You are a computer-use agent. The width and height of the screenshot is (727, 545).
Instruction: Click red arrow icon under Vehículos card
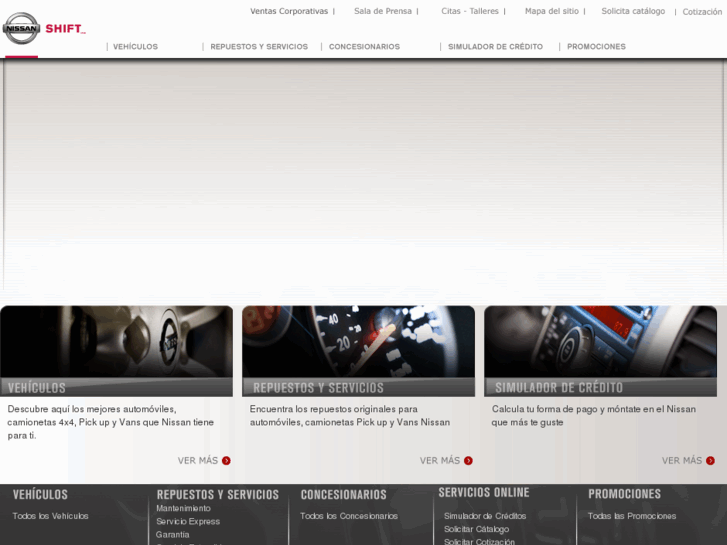coord(226,461)
